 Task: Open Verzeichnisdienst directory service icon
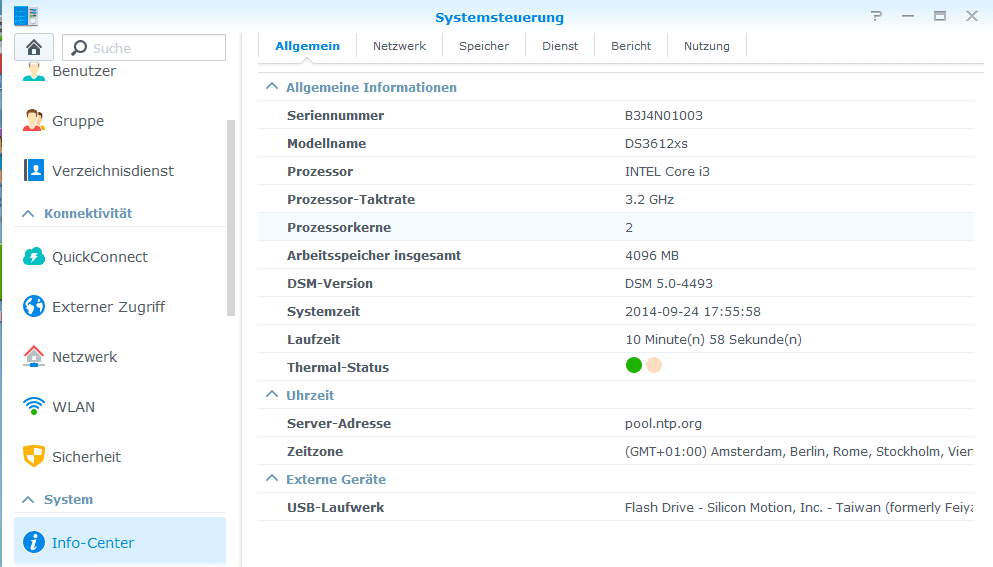click(35, 171)
